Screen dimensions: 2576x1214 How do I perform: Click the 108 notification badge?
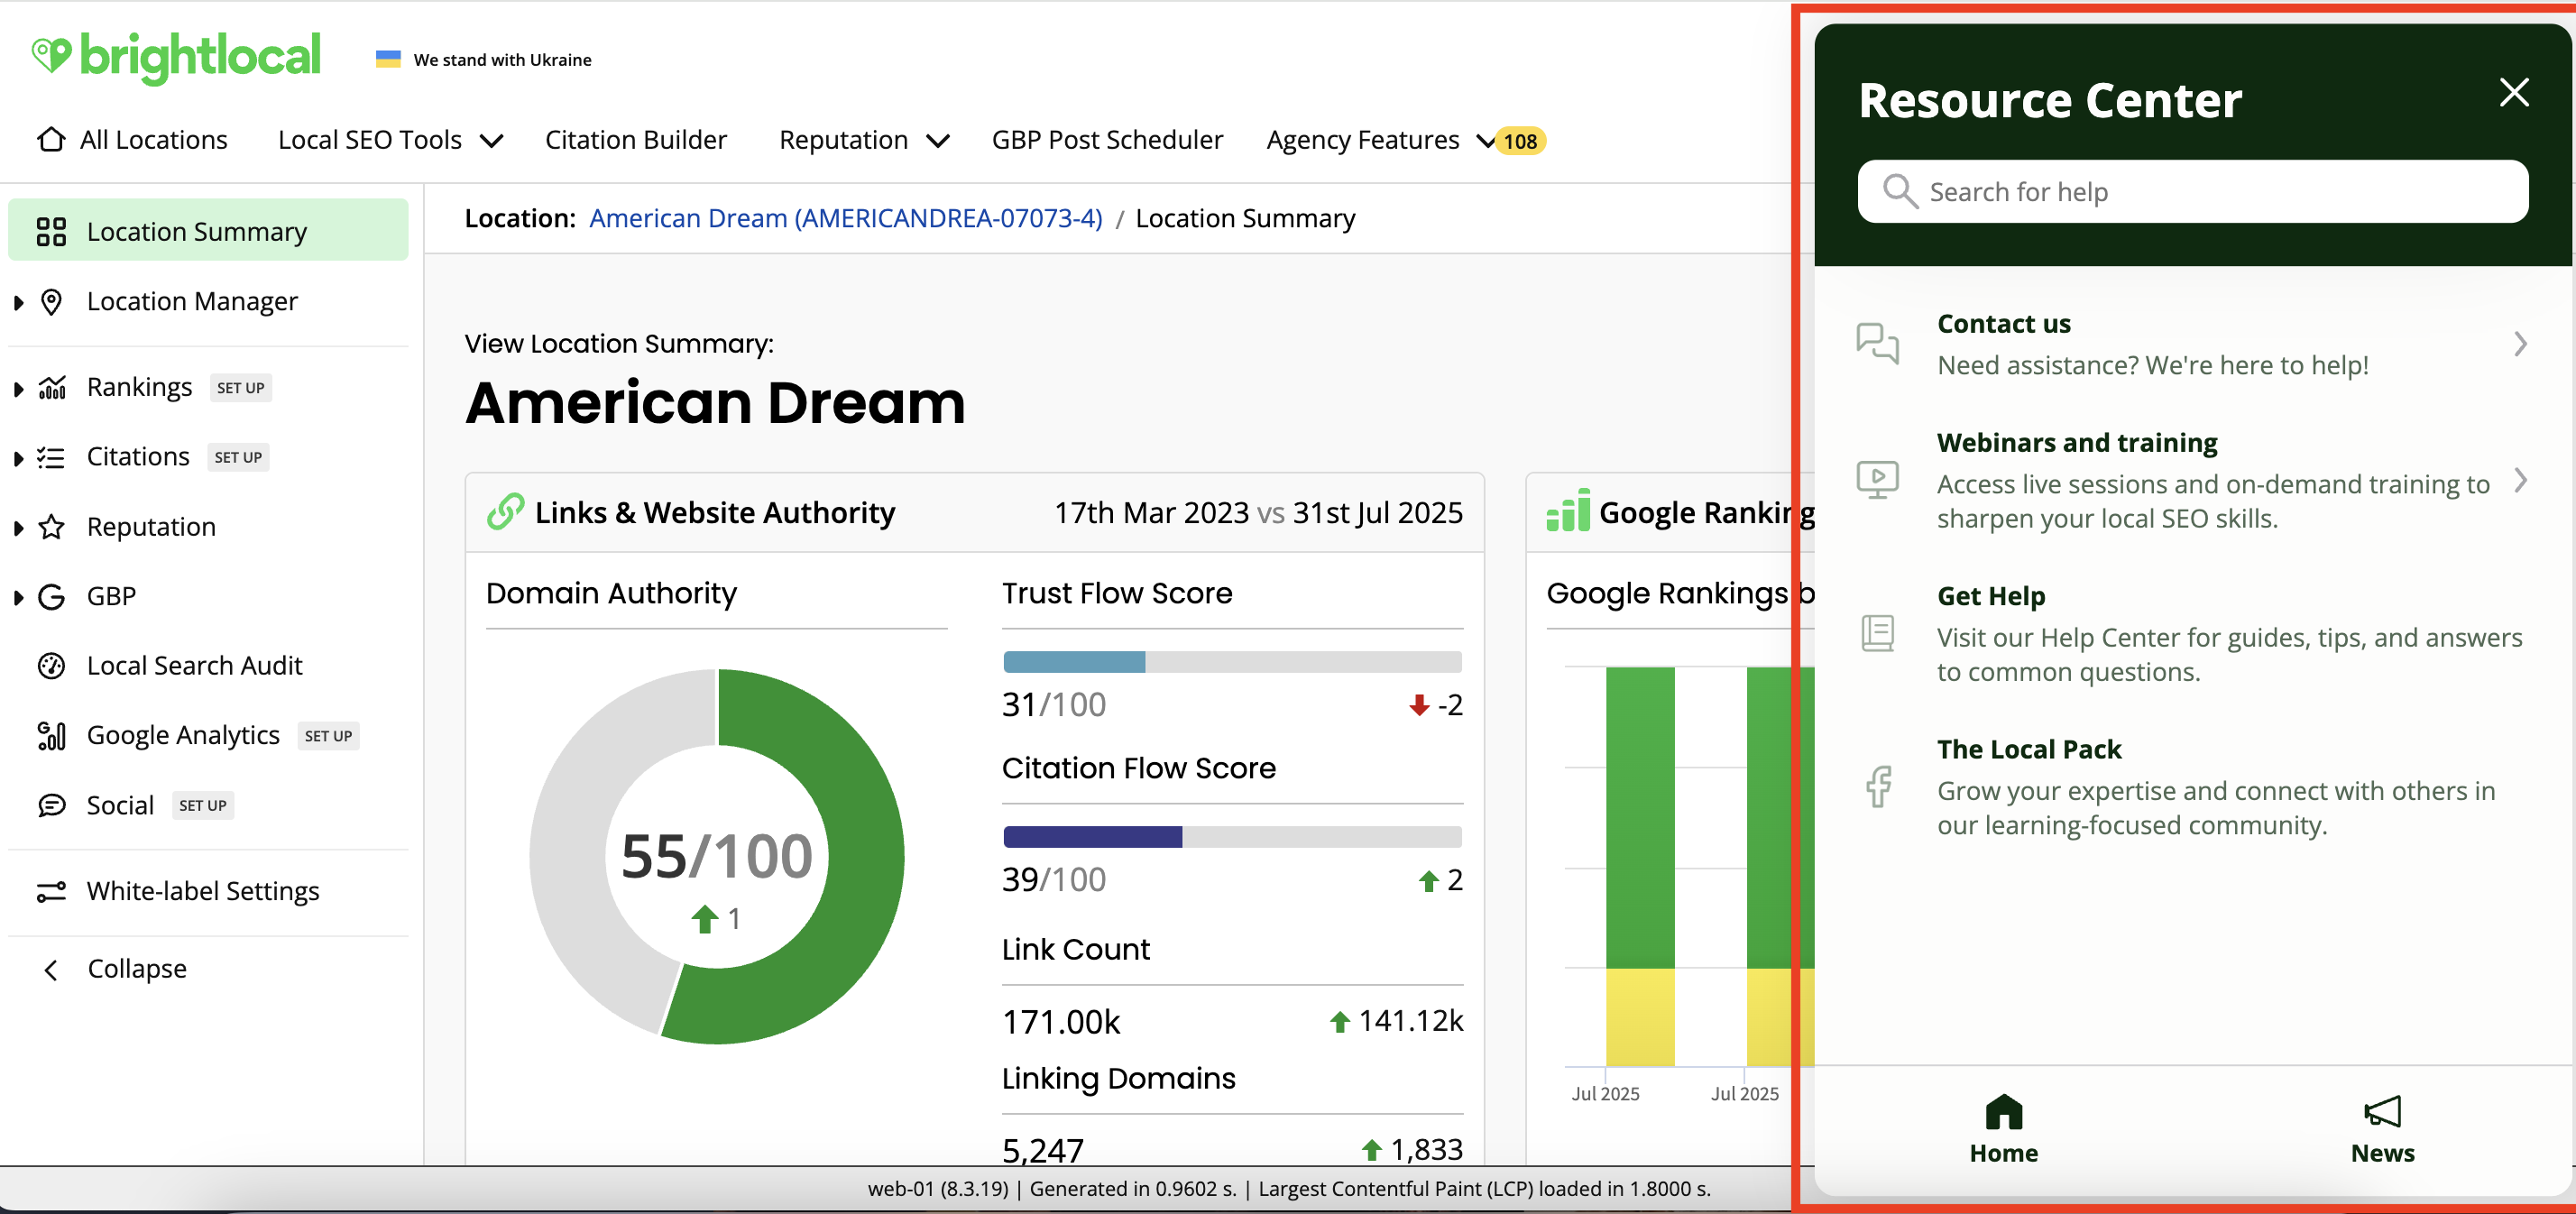(x=1520, y=141)
